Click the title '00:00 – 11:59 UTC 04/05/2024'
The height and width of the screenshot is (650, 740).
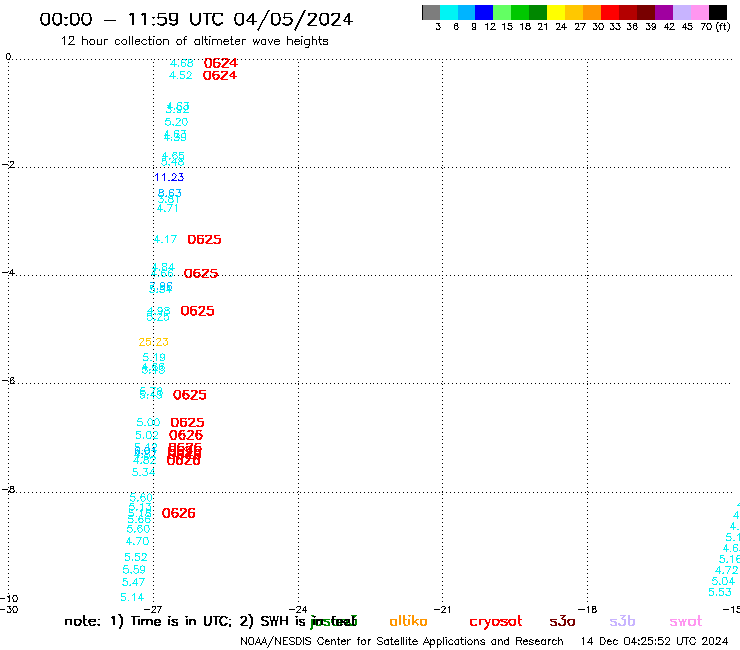pos(196,19)
